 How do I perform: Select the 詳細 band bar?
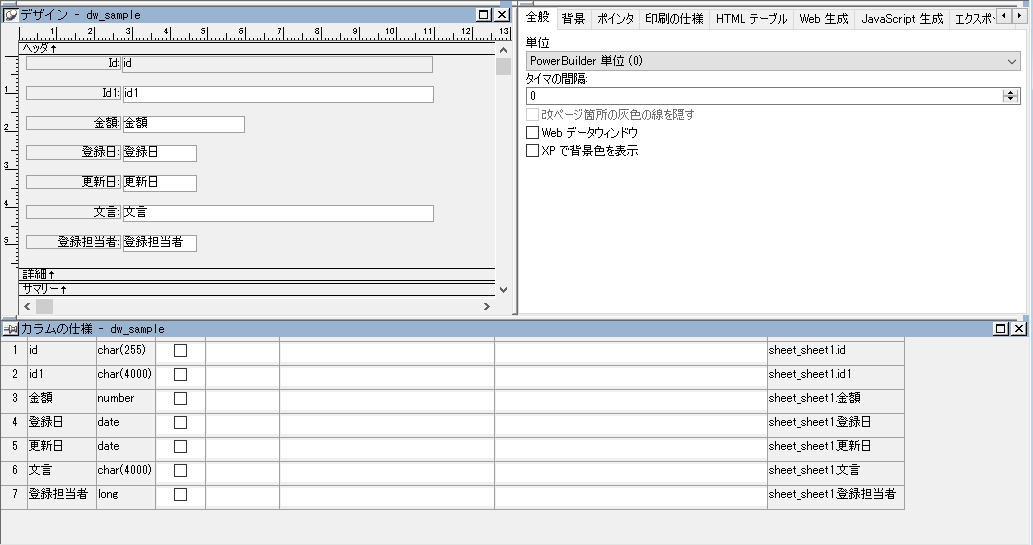257,273
